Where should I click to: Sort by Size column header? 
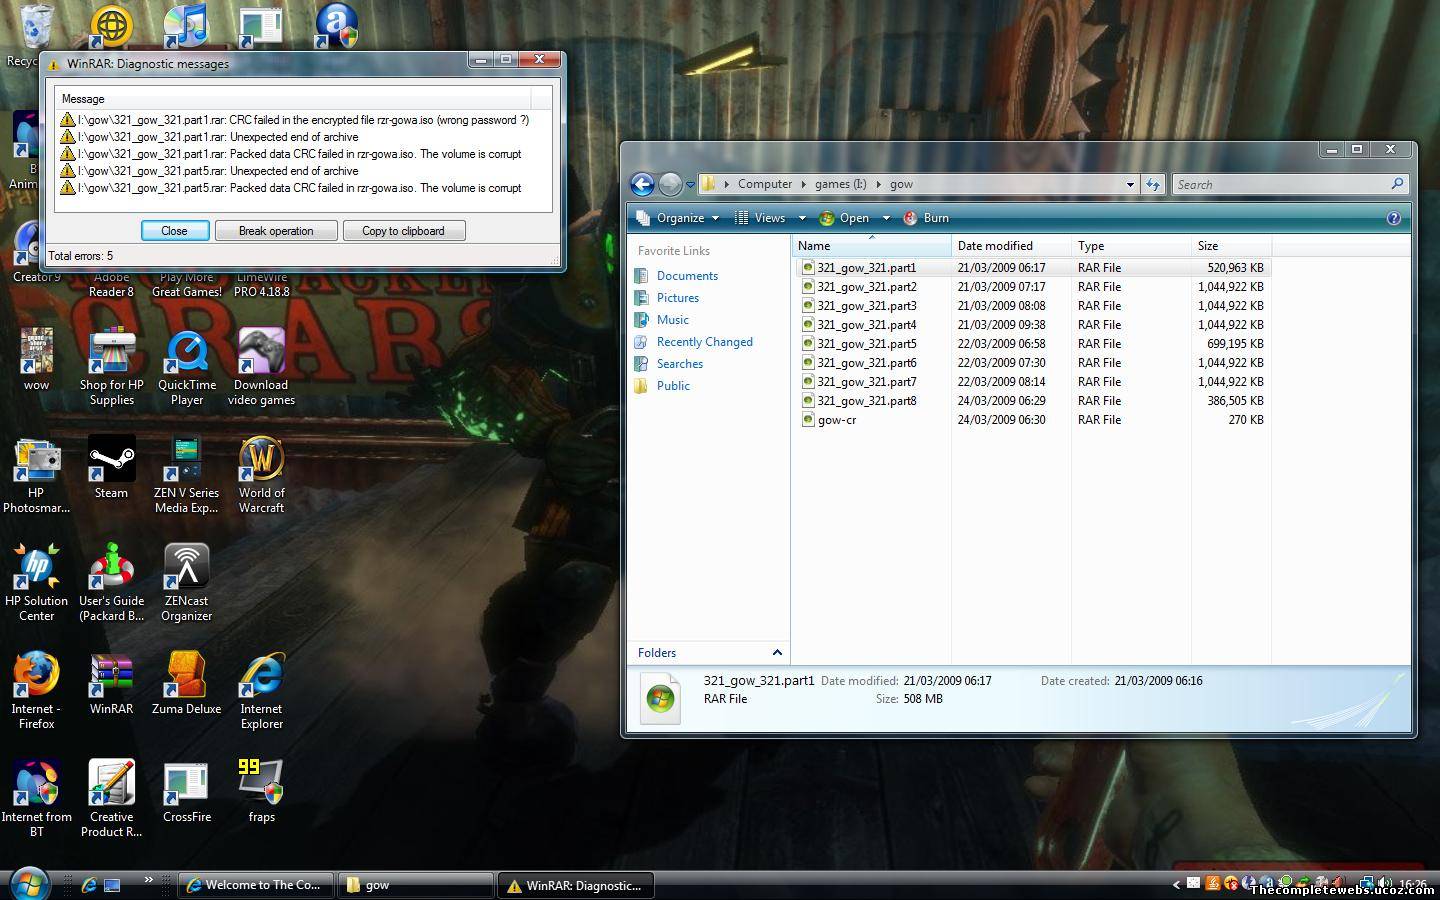(1231, 246)
